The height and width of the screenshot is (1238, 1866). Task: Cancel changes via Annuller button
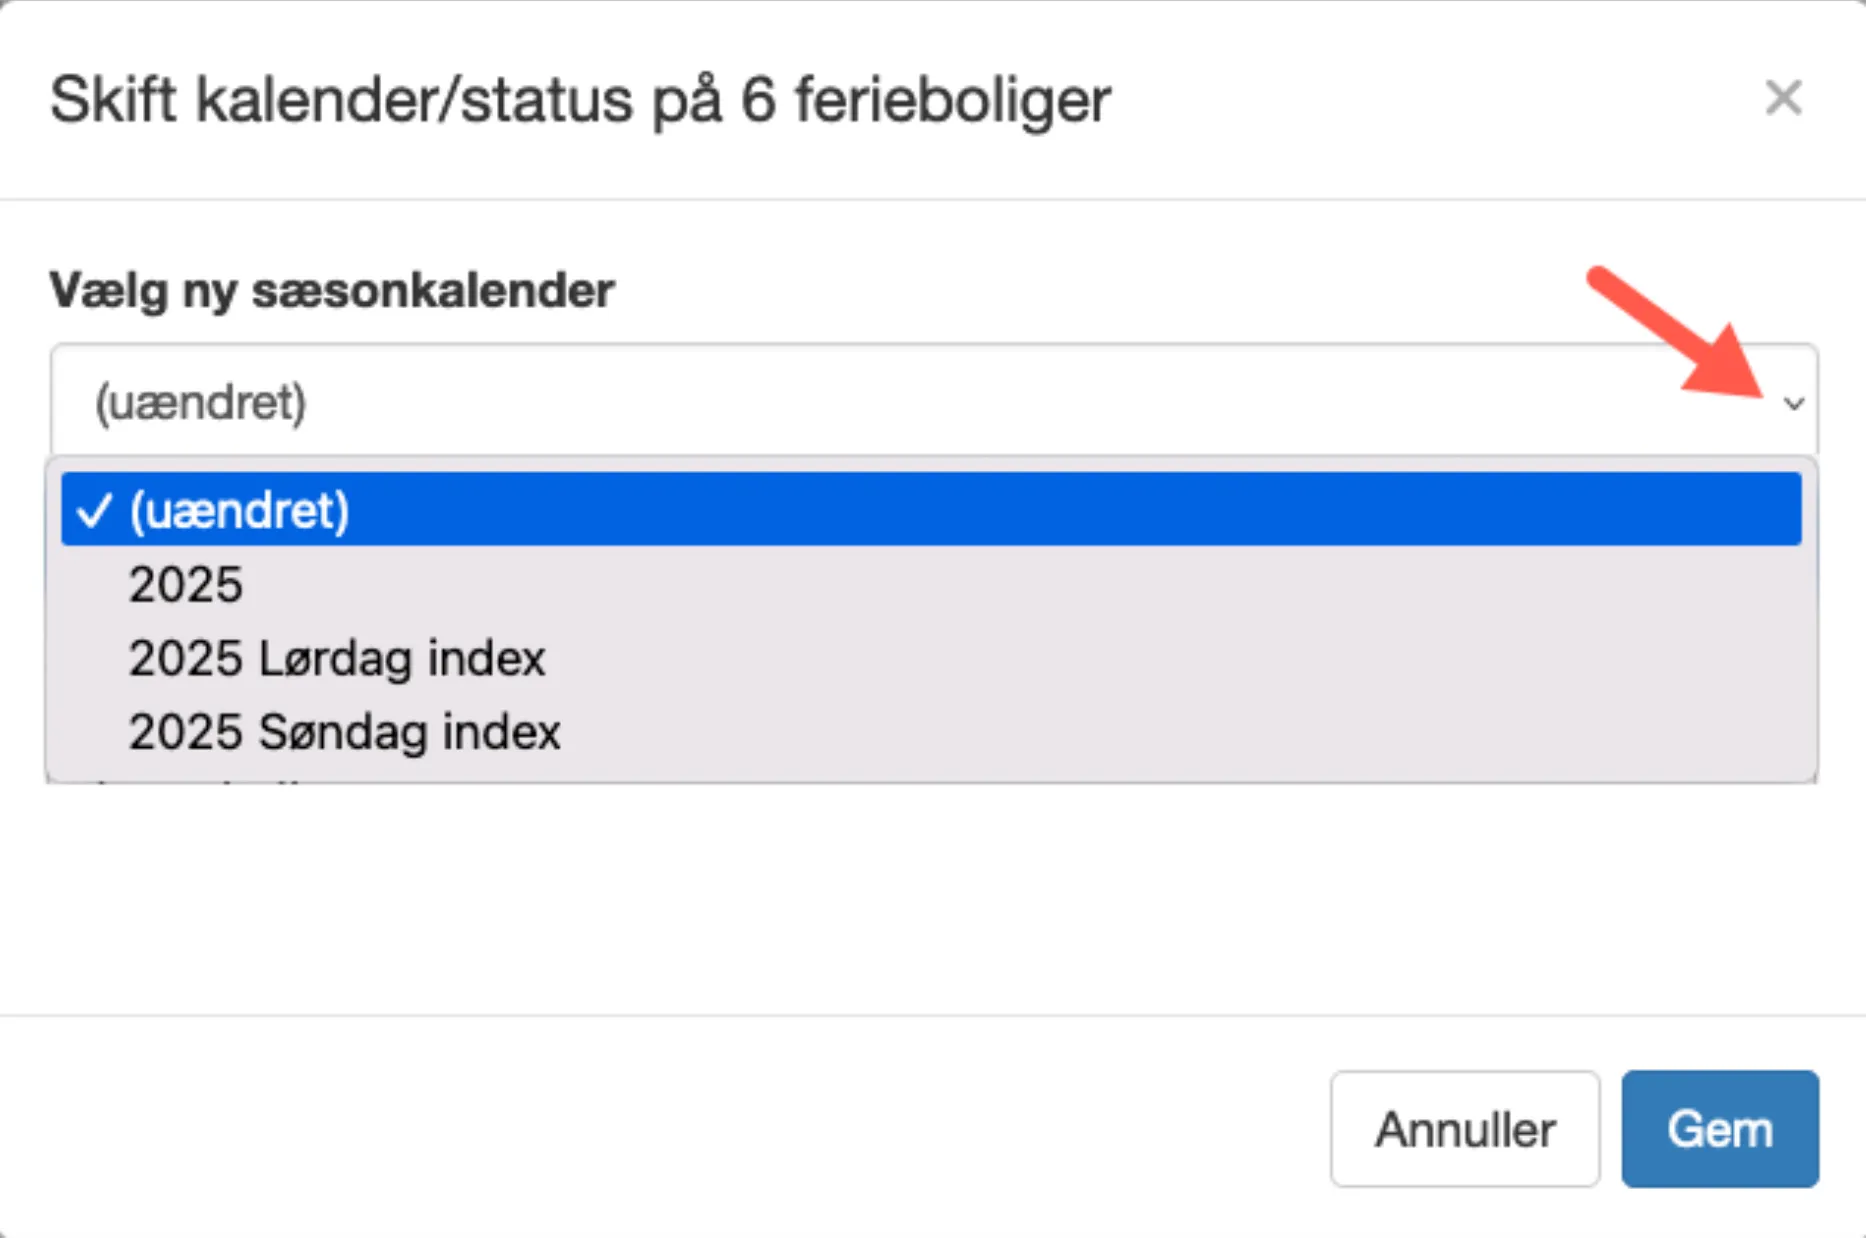pyautogui.click(x=1464, y=1128)
